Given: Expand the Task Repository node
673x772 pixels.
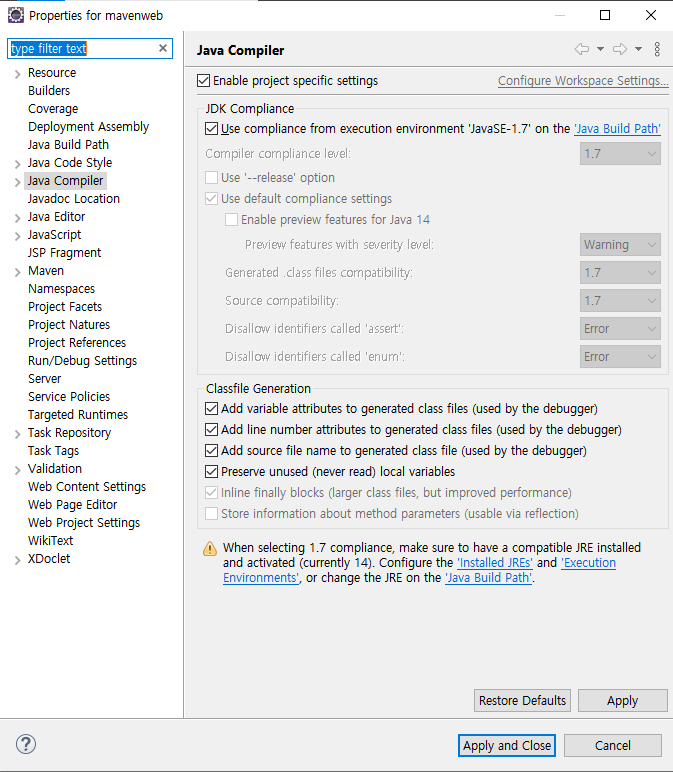Looking at the screenshot, I should (17, 434).
